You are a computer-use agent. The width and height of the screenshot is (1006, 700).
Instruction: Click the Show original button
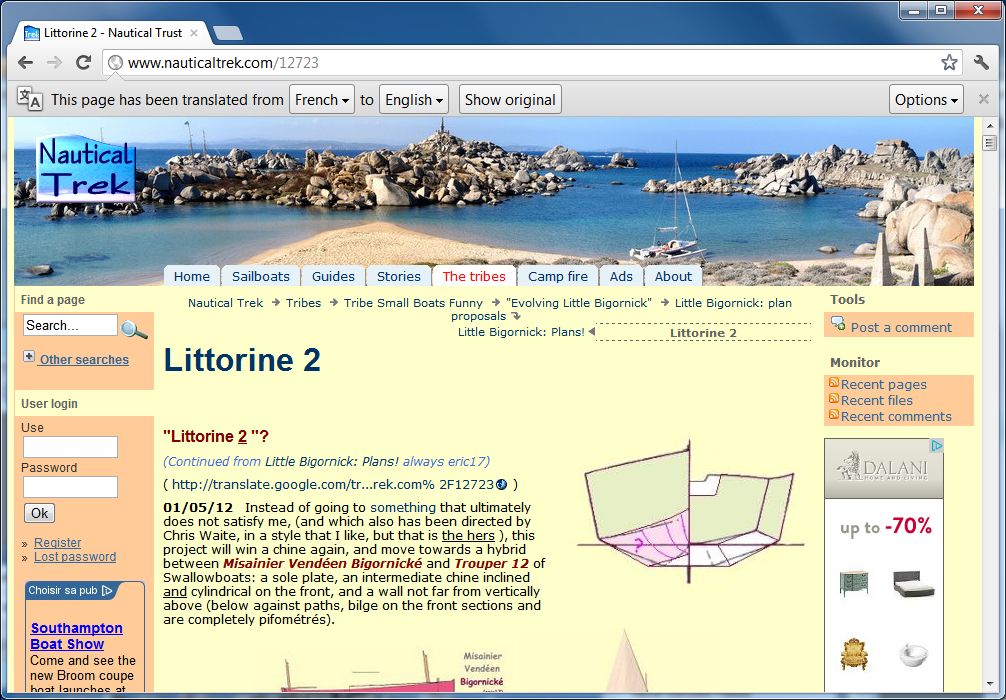(x=510, y=100)
